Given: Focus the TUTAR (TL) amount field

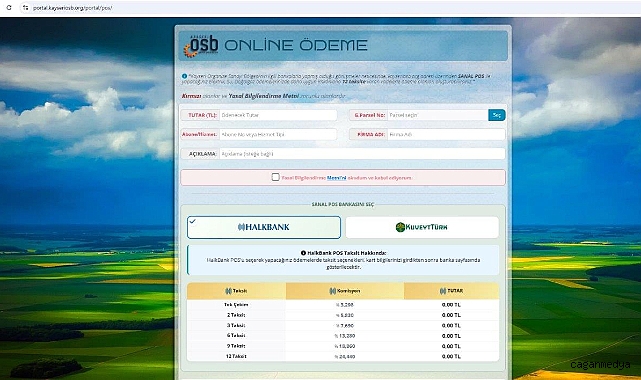Looking at the screenshot, I should tap(278, 115).
